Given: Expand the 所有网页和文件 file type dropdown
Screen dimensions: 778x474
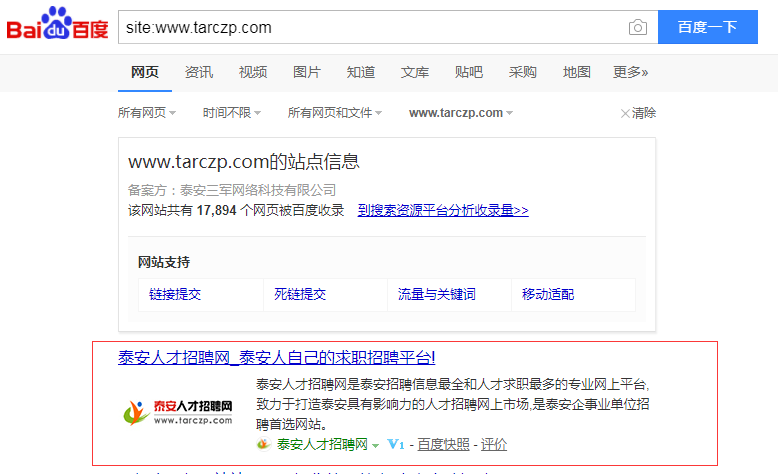Looking at the screenshot, I should click(x=335, y=113).
